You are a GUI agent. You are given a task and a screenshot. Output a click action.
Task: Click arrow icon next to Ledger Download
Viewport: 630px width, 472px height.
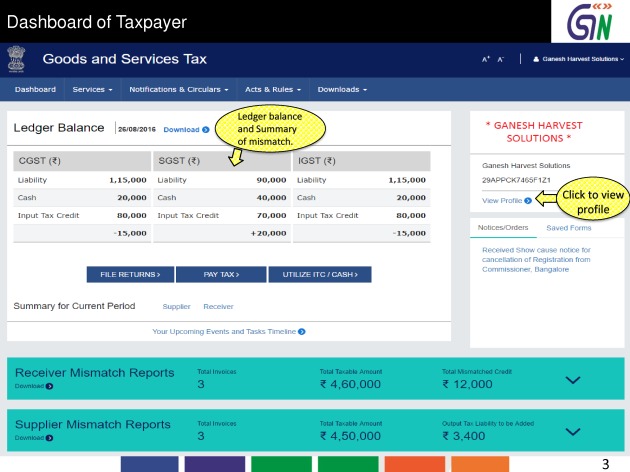206,130
